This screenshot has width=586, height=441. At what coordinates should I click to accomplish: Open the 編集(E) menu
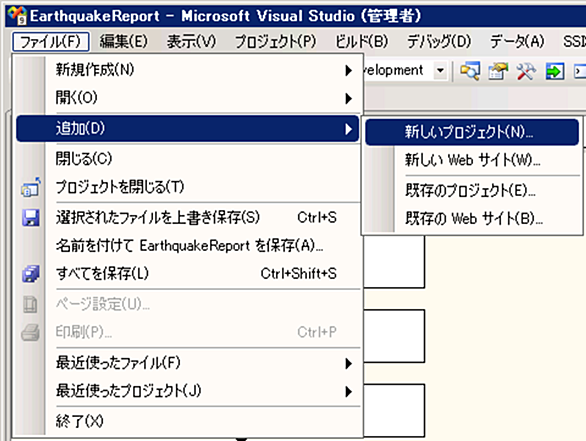(x=124, y=41)
